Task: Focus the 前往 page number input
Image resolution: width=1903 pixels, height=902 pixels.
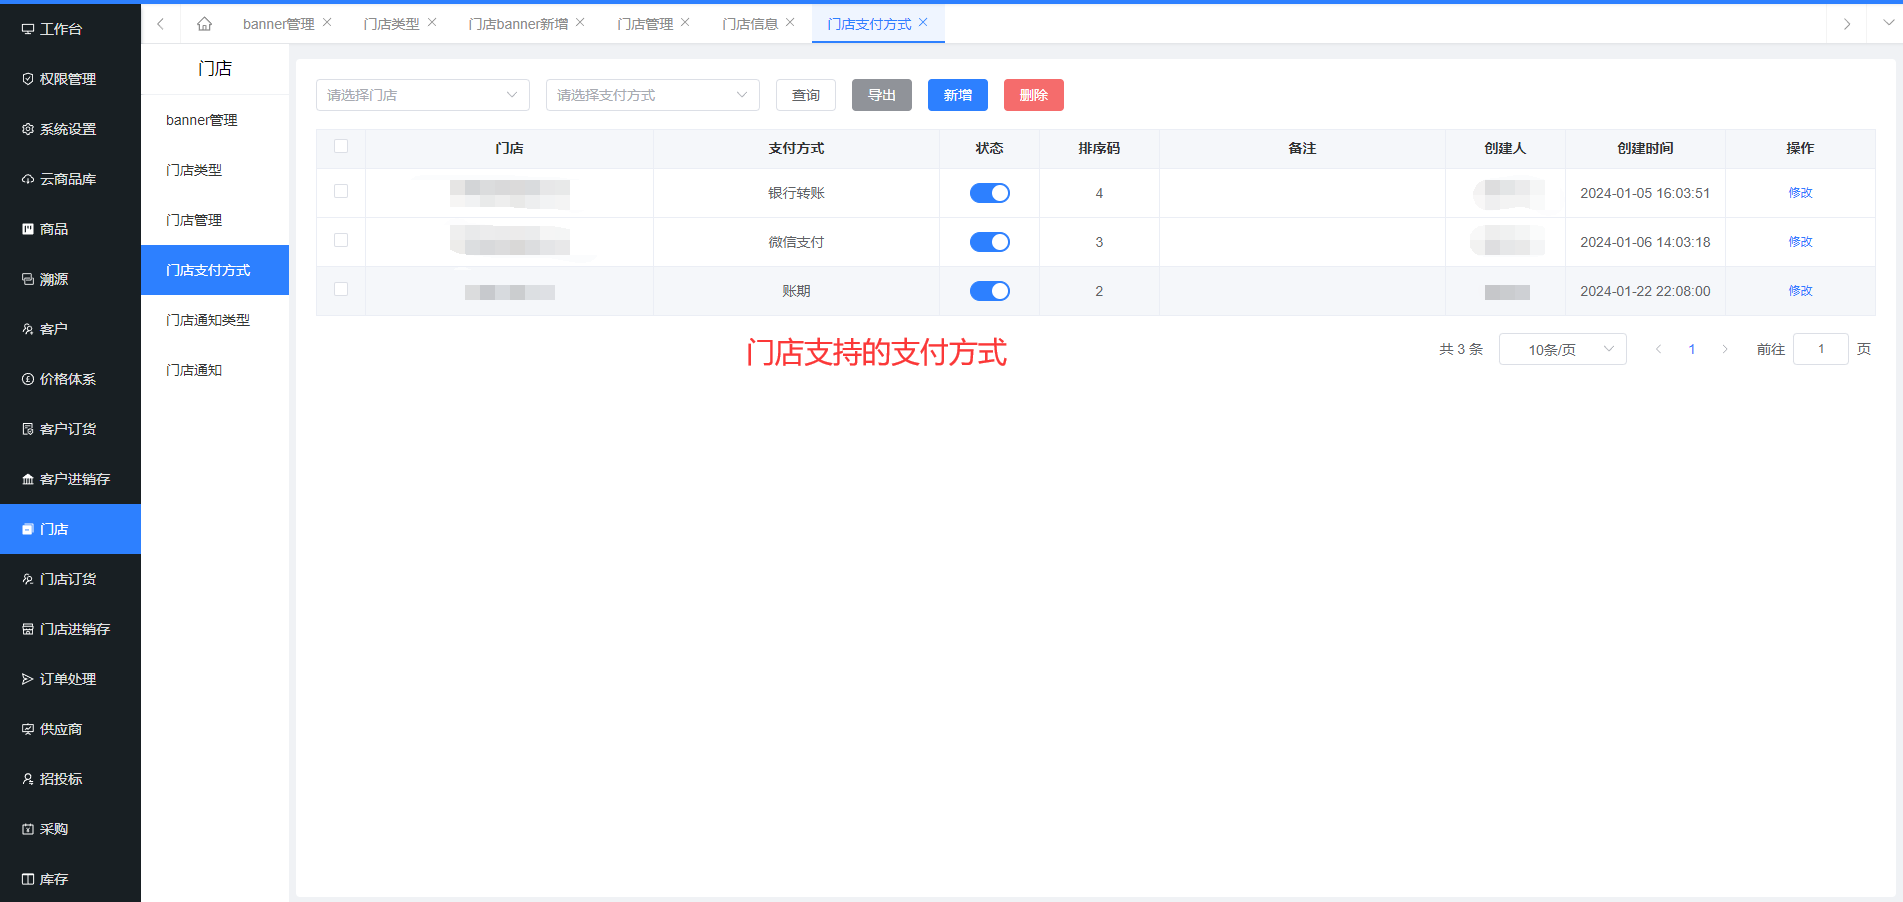Action: coord(1821,349)
